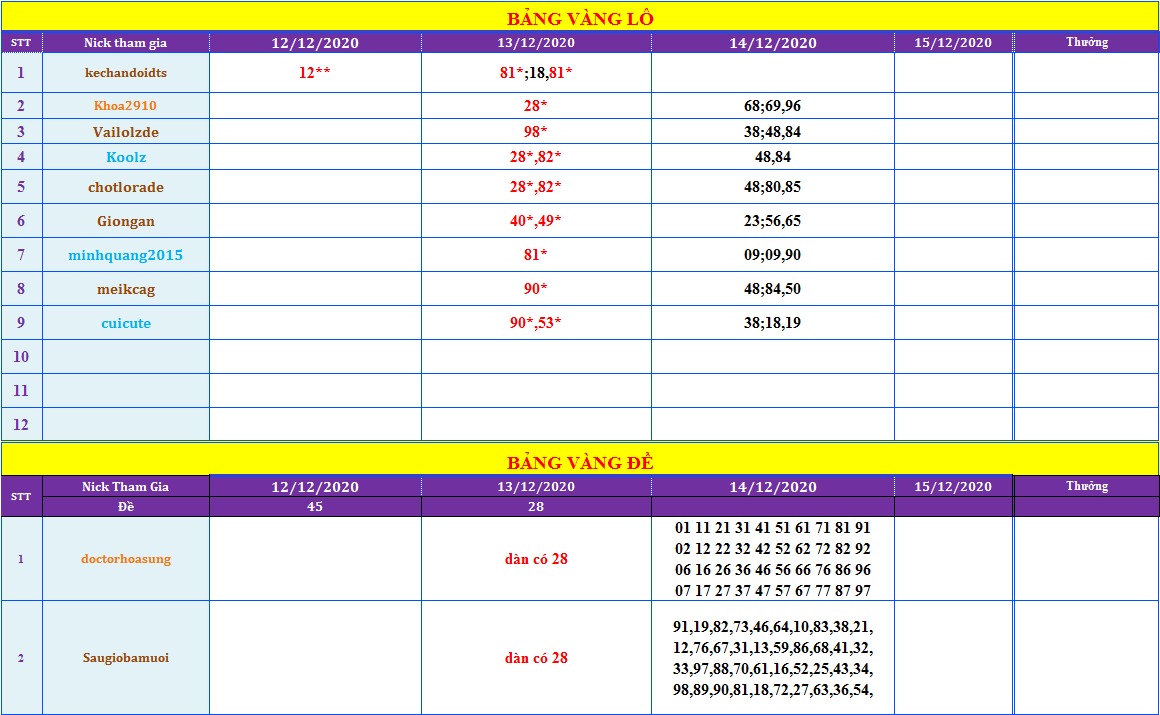The width and height of the screenshot is (1160, 715).
Task: Select the Khoa2910 nickname cell
Action: coord(126,106)
